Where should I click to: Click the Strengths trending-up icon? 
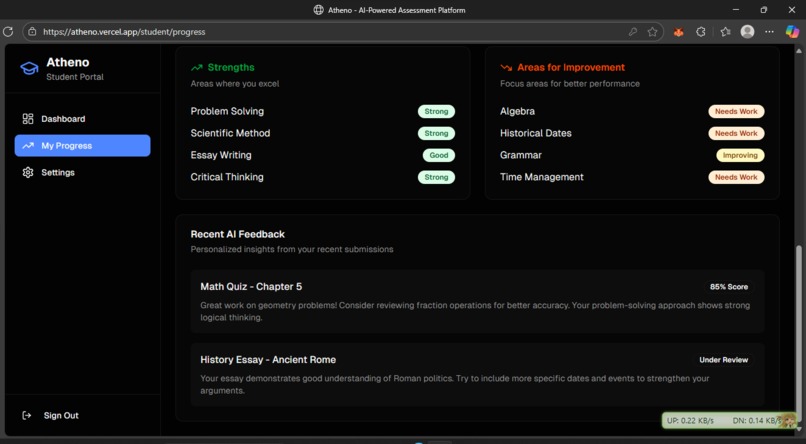tap(196, 67)
